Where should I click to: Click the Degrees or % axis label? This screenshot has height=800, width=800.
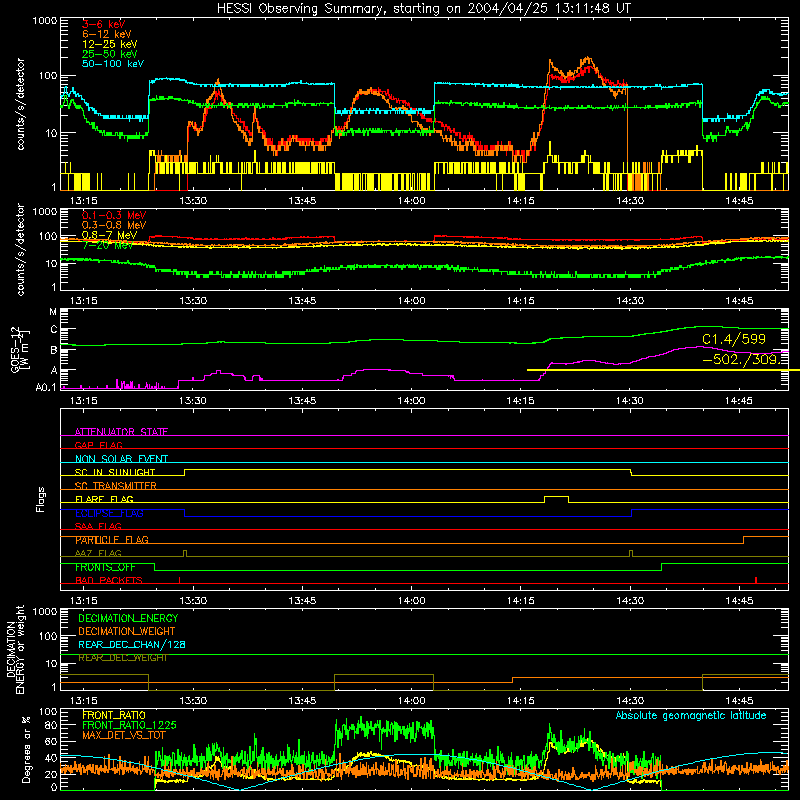pyautogui.click(x=27, y=749)
